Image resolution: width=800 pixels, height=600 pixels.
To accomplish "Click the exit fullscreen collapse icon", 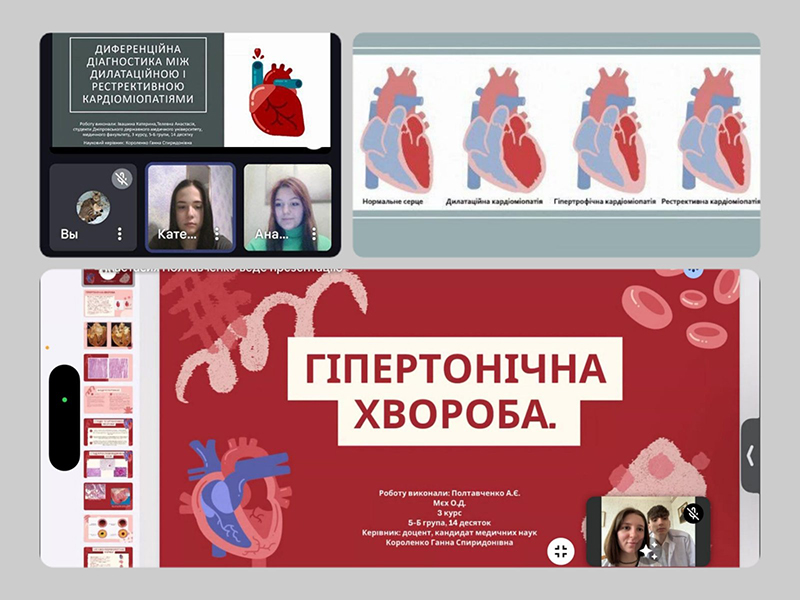I will [x=562, y=550].
